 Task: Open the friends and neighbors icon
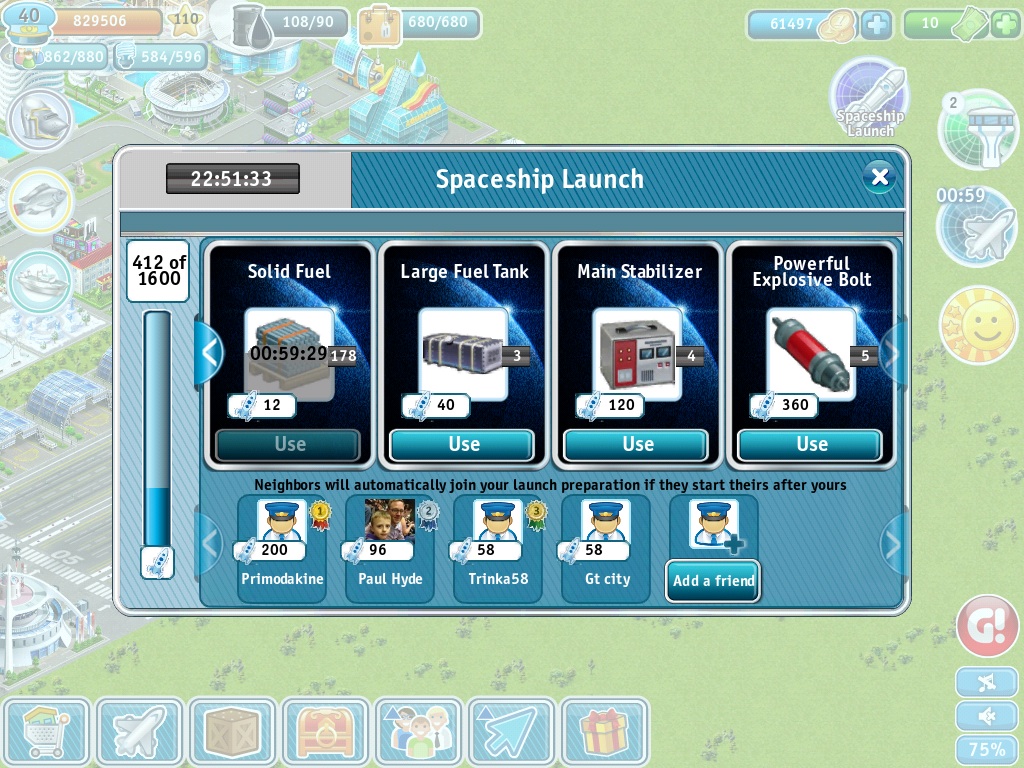[x=419, y=732]
